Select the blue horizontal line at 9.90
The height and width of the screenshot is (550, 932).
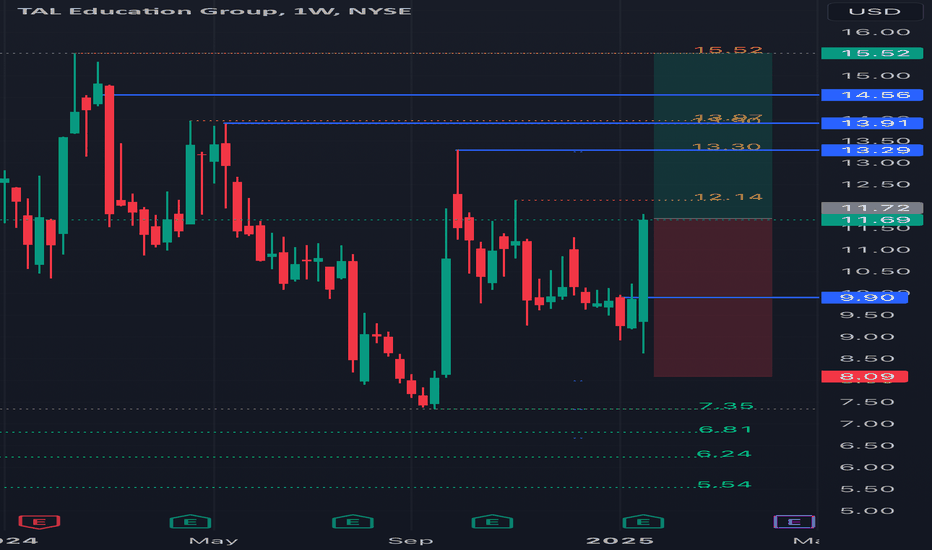click(722, 297)
